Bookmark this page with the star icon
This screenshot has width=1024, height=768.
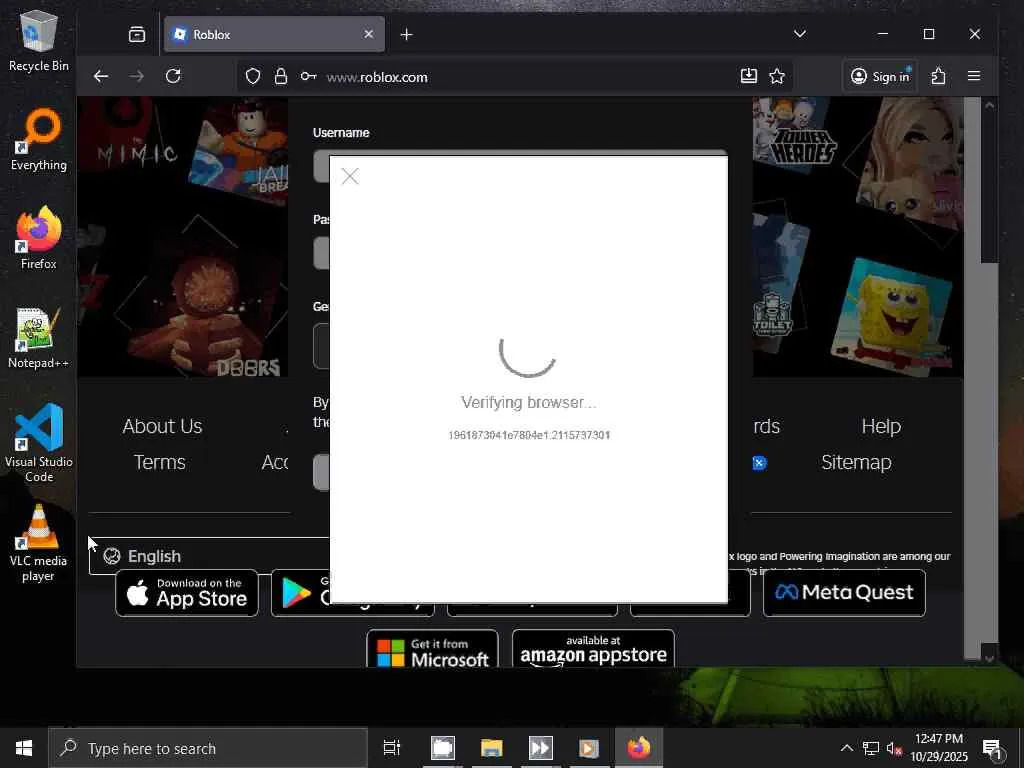(776, 76)
